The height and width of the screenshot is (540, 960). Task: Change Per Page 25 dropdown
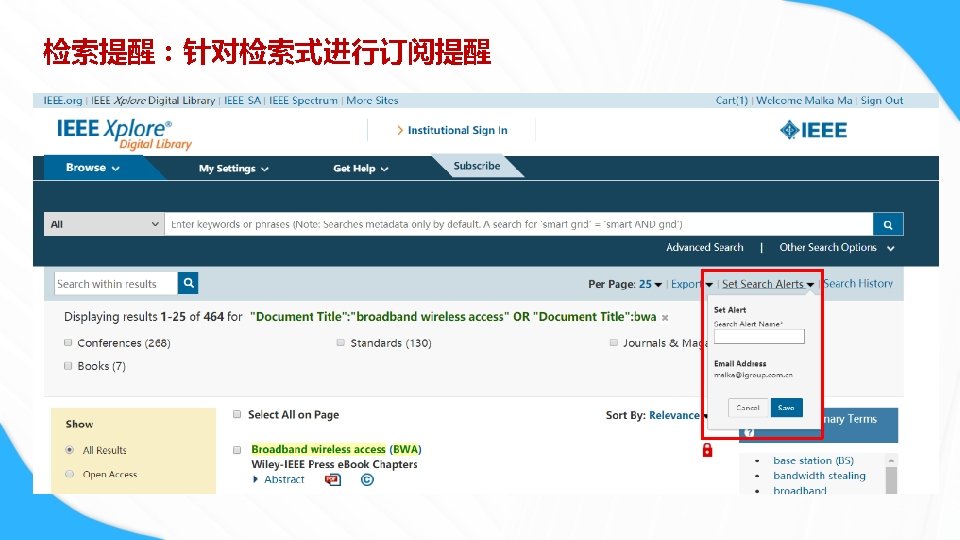pos(650,284)
